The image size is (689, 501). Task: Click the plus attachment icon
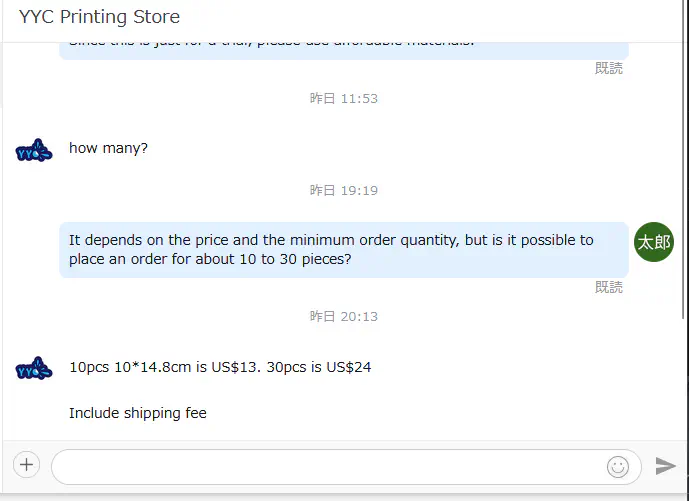pos(26,465)
